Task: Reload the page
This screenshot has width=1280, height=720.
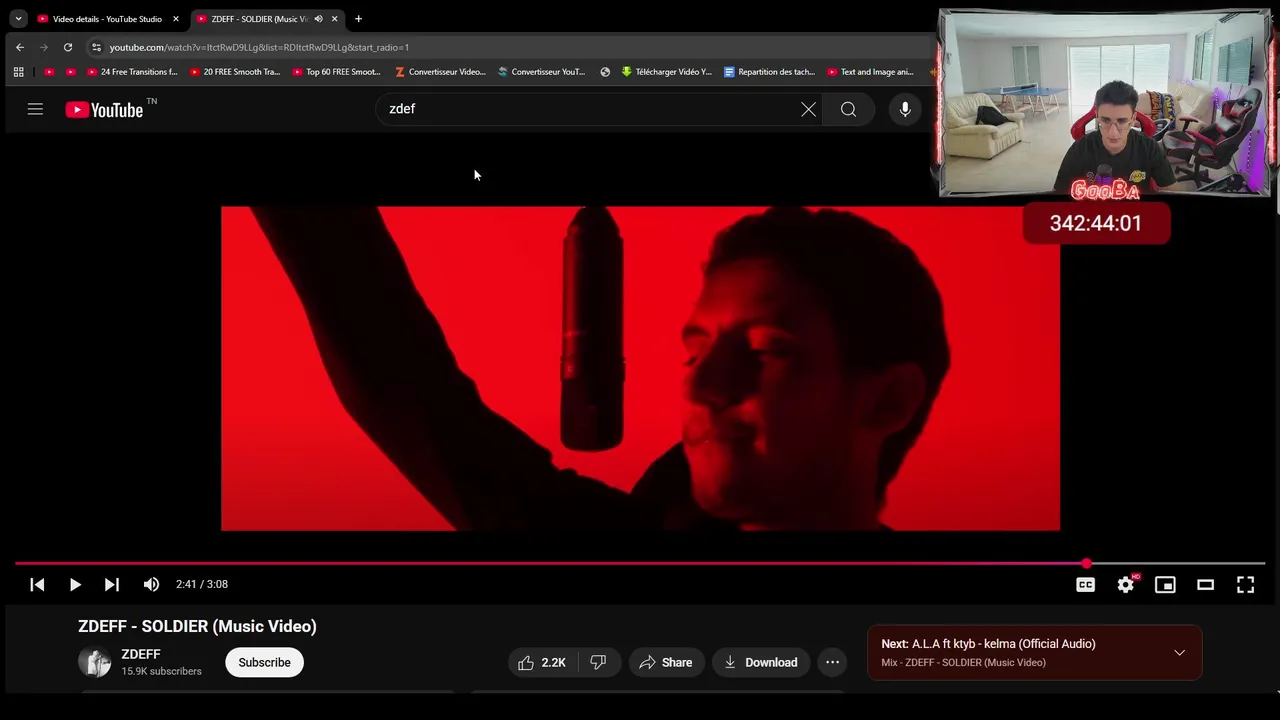Action: click(68, 47)
